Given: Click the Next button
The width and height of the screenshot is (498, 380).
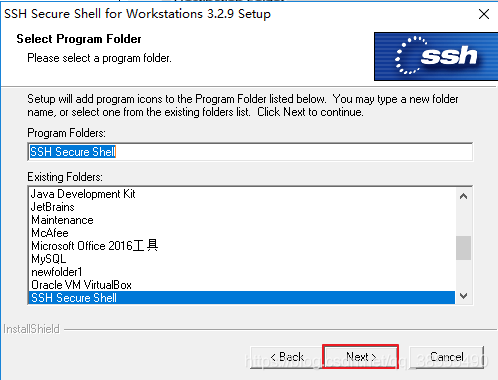Looking at the screenshot, I should (x=360, y=357).
